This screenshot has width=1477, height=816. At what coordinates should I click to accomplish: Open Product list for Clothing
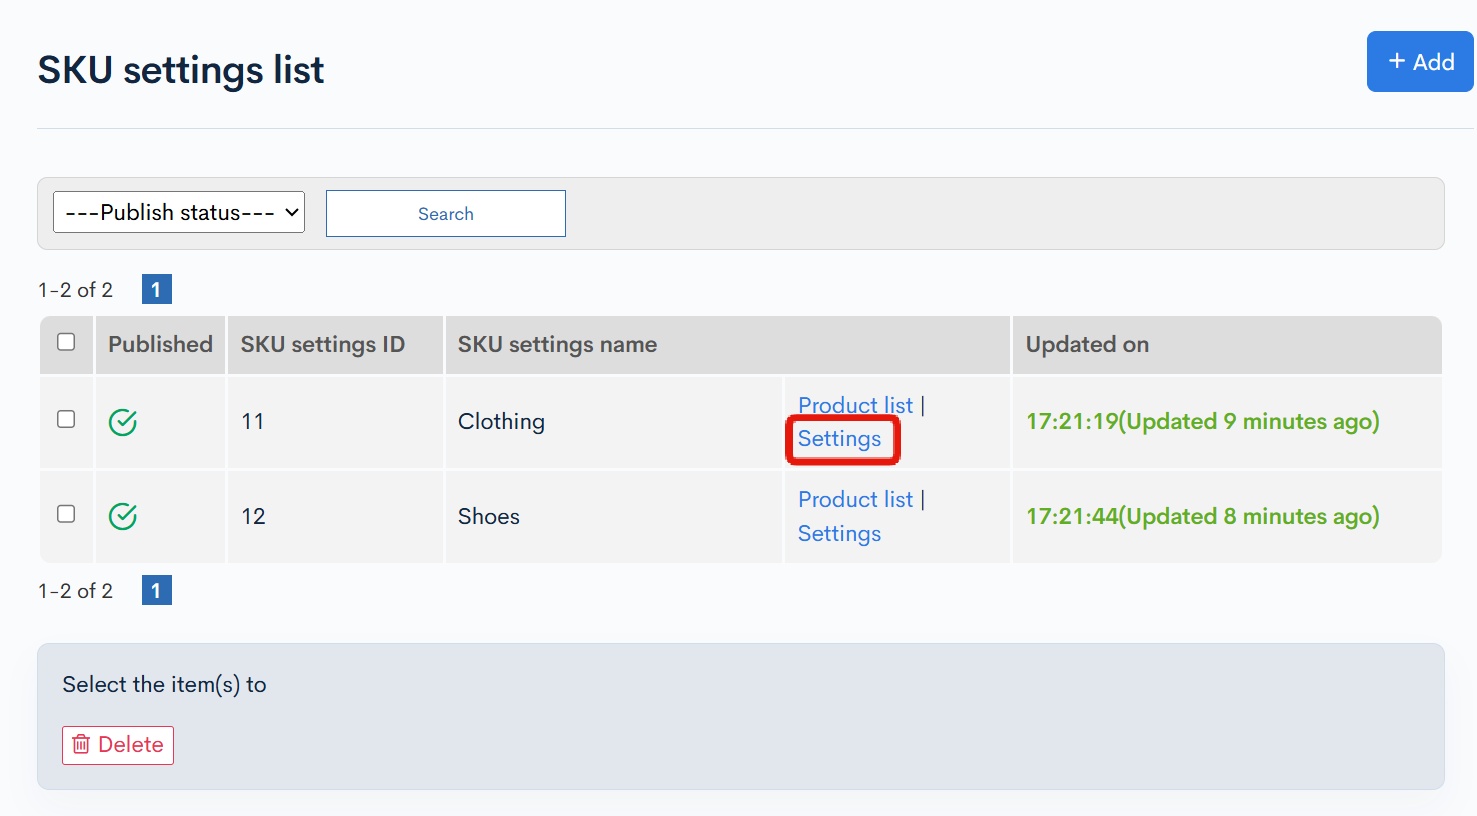coord(855,405)
